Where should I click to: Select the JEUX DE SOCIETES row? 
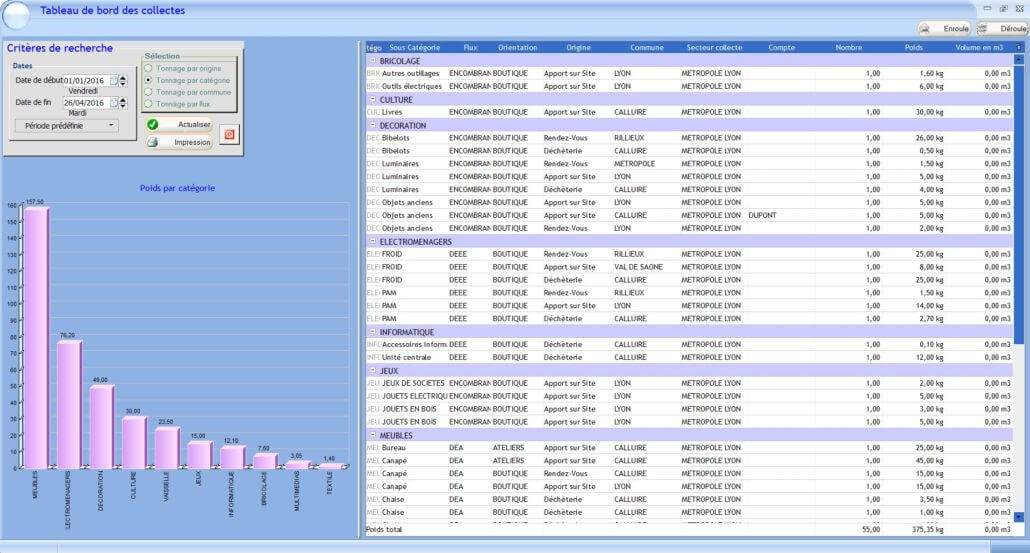[x=689, y=383]
